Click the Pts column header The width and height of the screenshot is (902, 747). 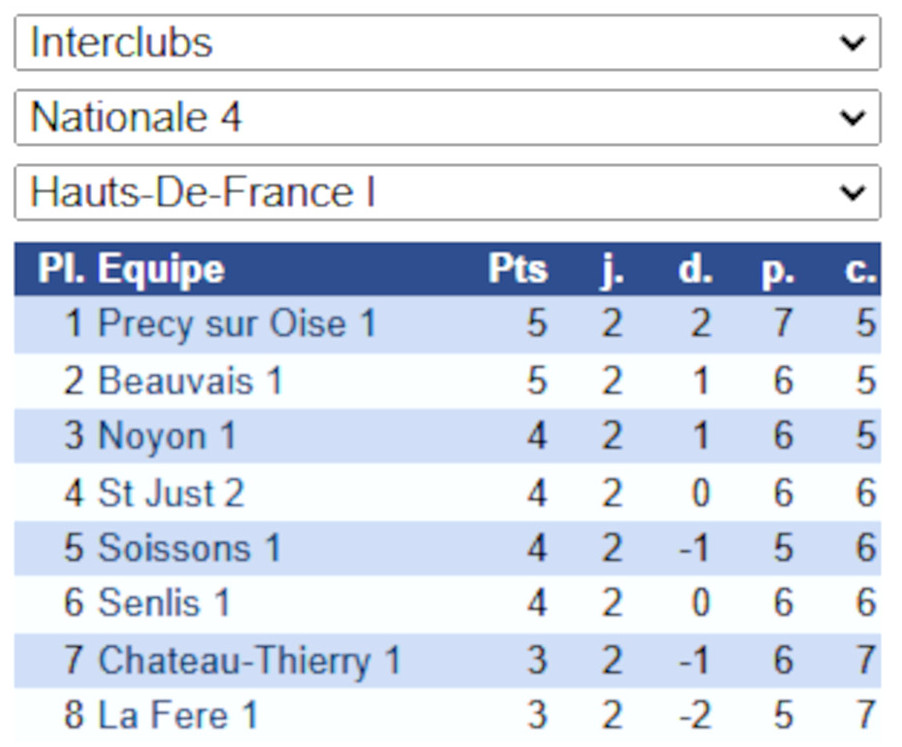[x=518, y=269]
